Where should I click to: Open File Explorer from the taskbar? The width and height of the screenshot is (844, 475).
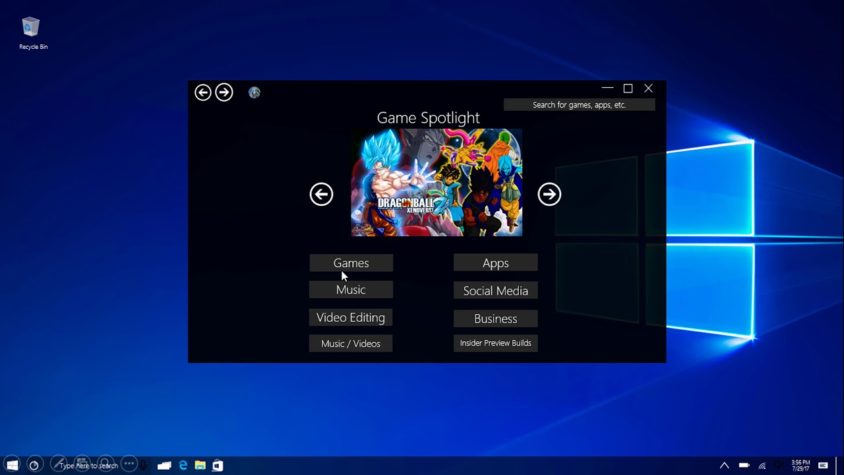pos(200,465)
